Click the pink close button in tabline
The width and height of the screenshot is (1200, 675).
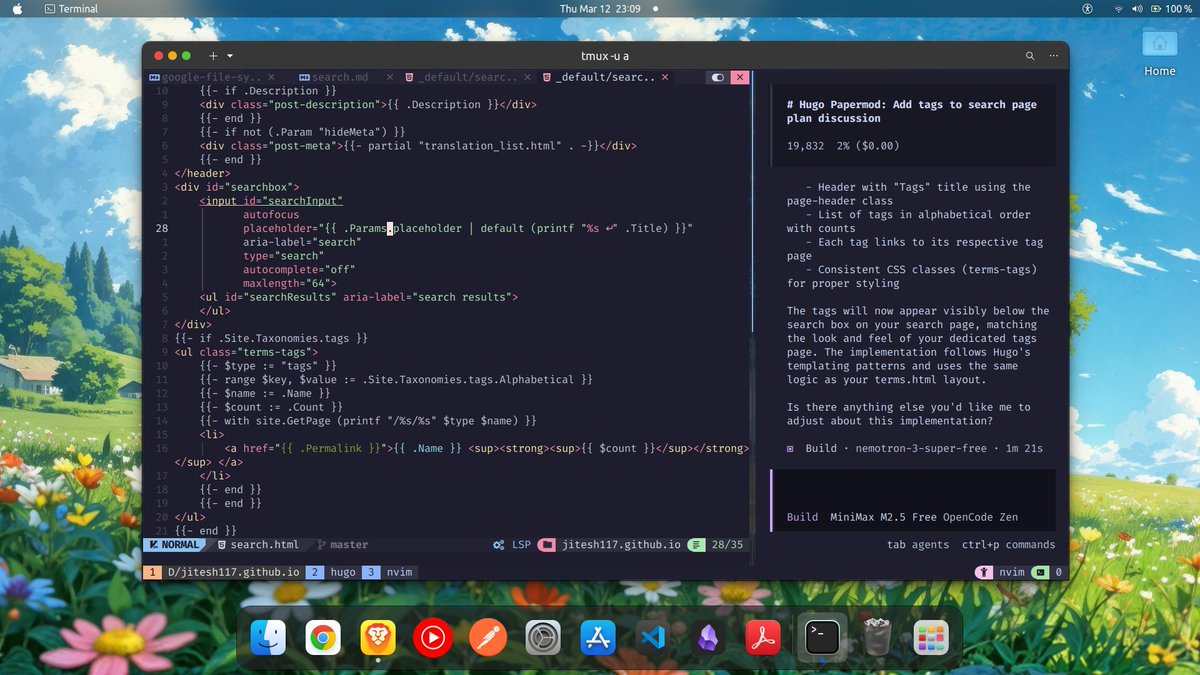[740, 77]
